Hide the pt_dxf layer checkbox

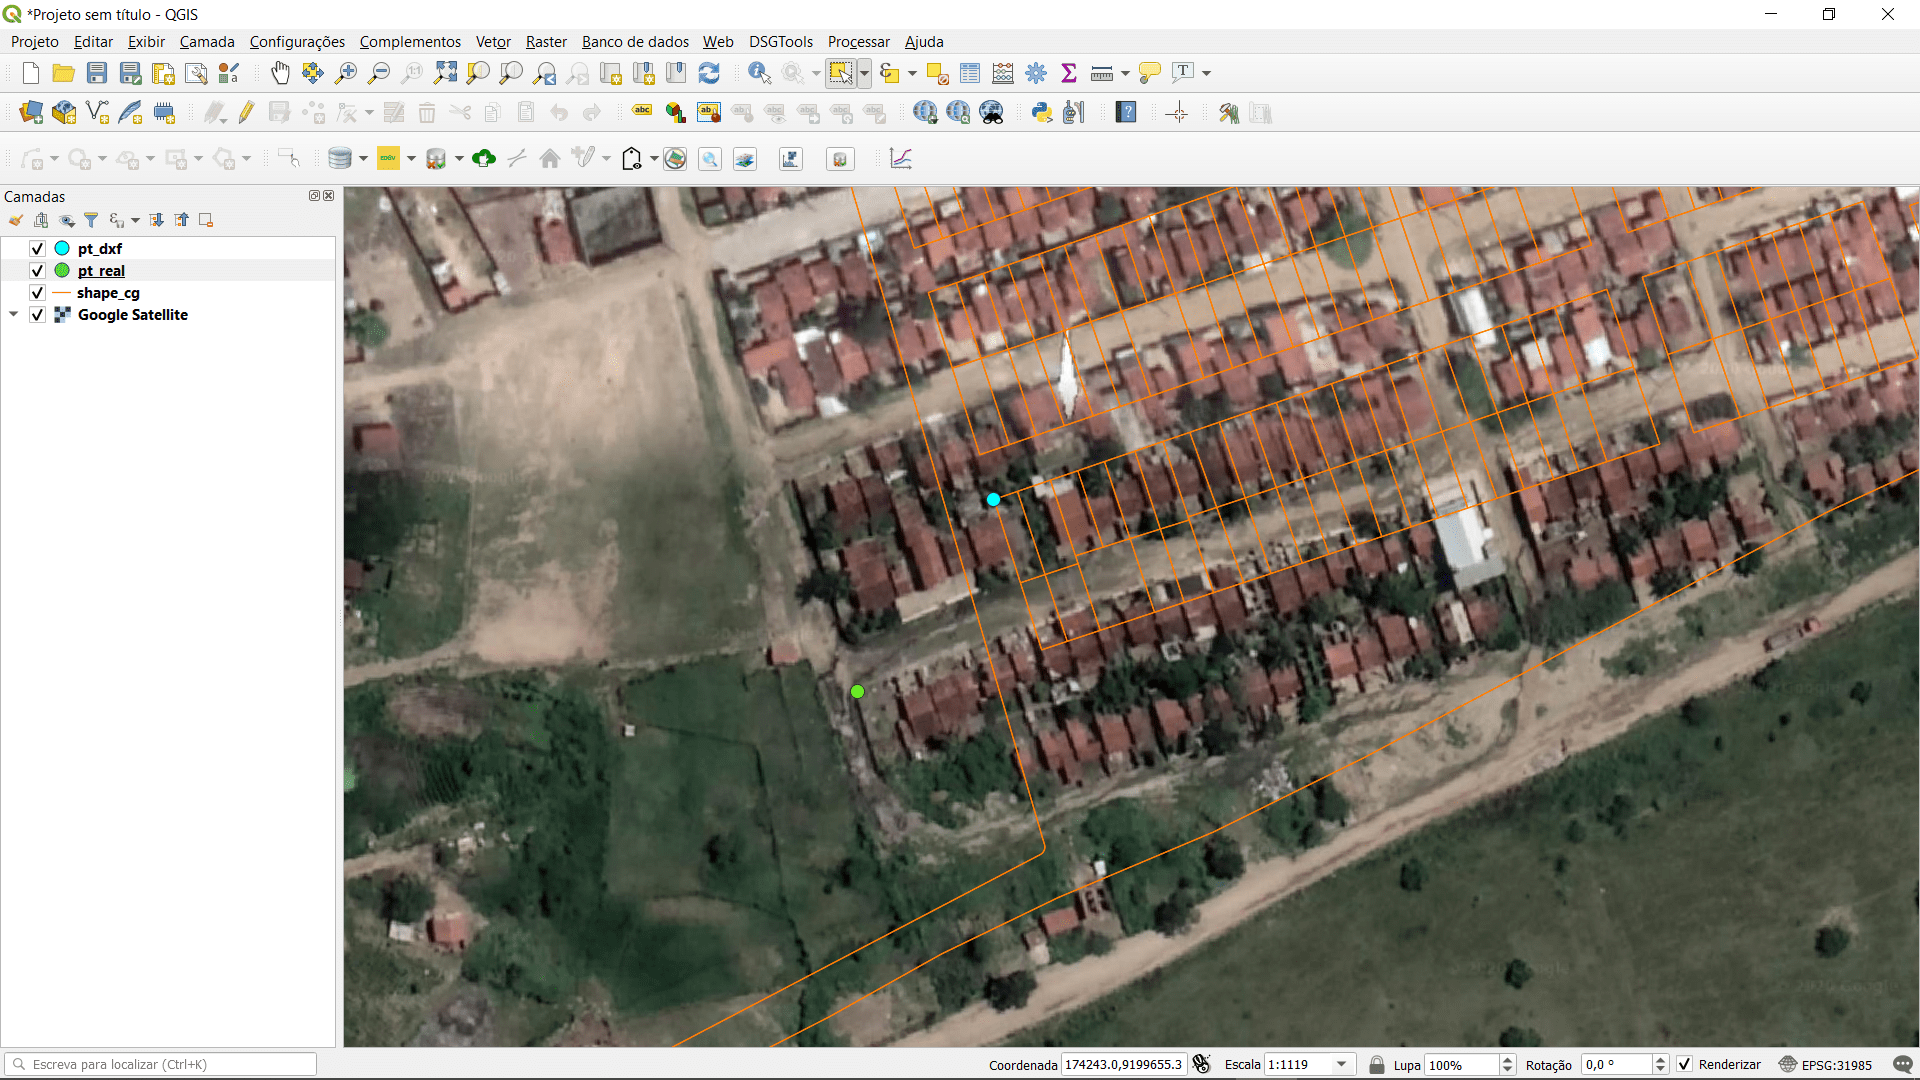click(37, 249)
